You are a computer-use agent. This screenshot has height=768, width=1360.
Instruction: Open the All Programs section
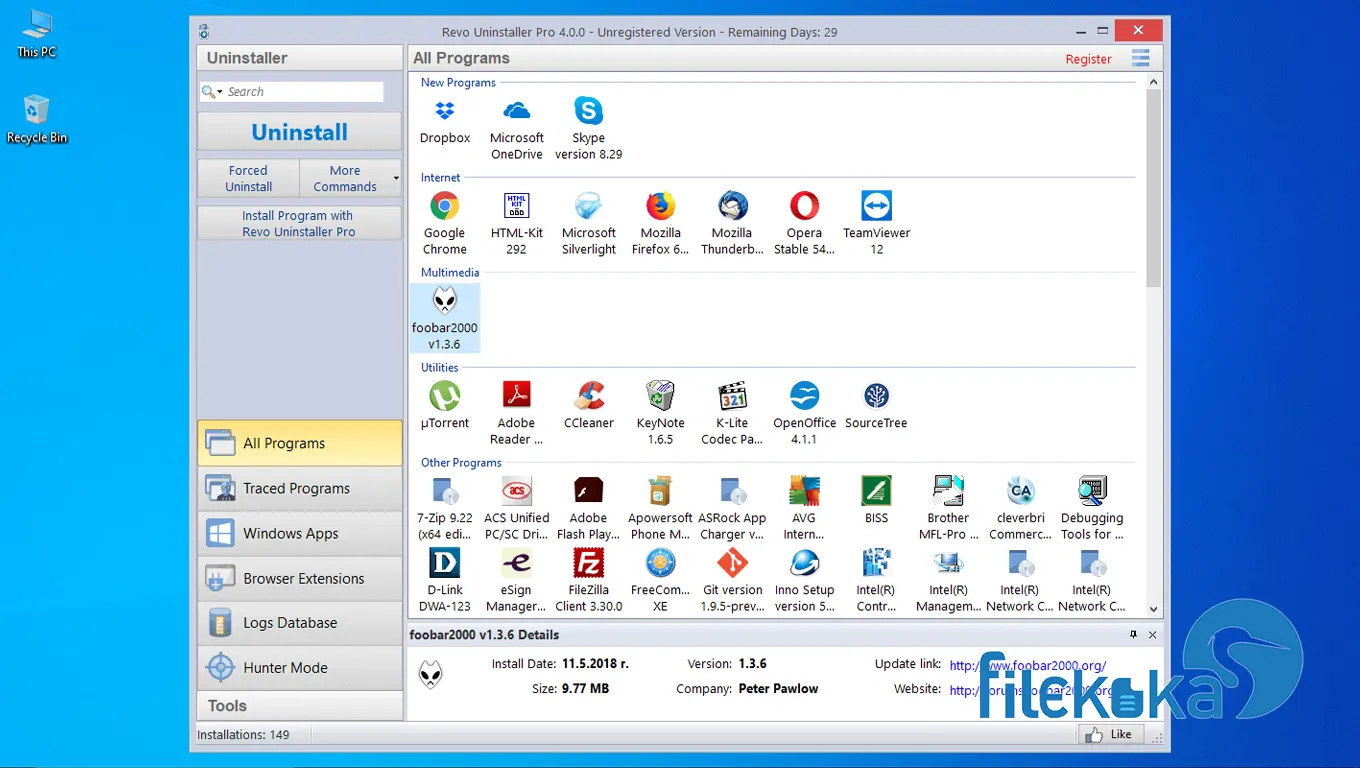[300, 443]
